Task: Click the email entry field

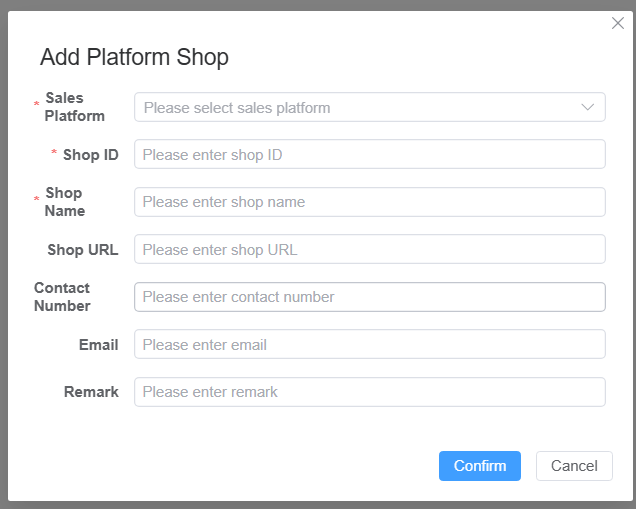Action: (369, 345)
